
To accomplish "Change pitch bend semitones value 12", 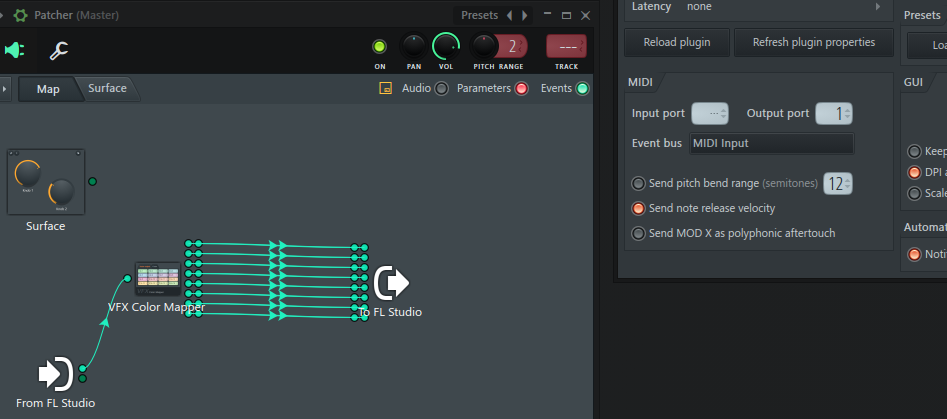I will pos(838,184).
